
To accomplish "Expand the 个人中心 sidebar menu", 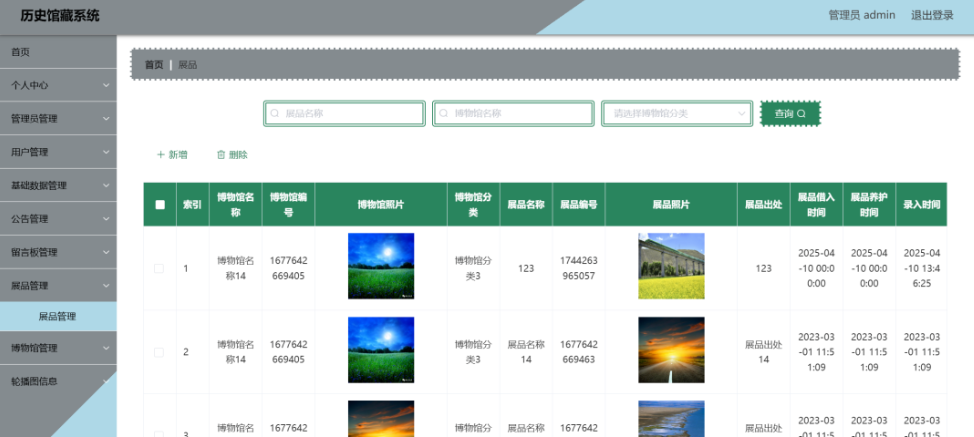I will (58, 85).
